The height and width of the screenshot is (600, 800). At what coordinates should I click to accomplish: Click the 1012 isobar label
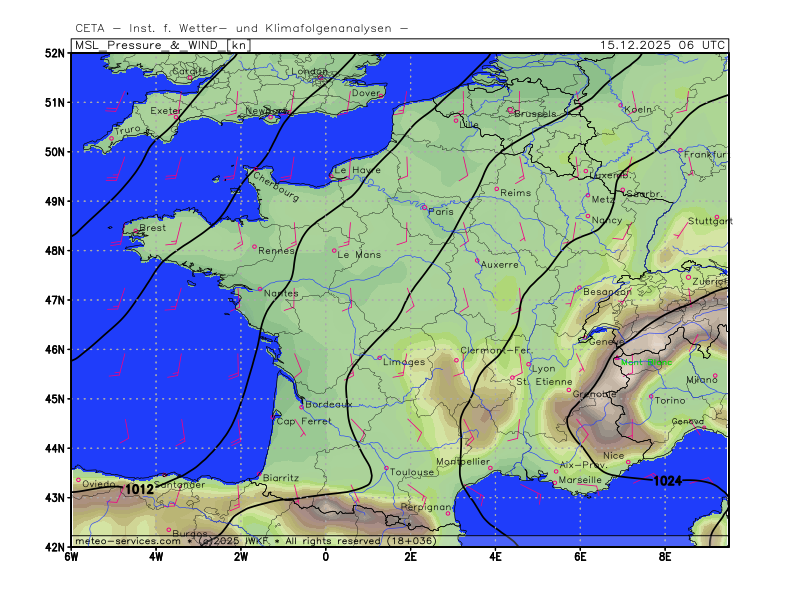[139, 489]
